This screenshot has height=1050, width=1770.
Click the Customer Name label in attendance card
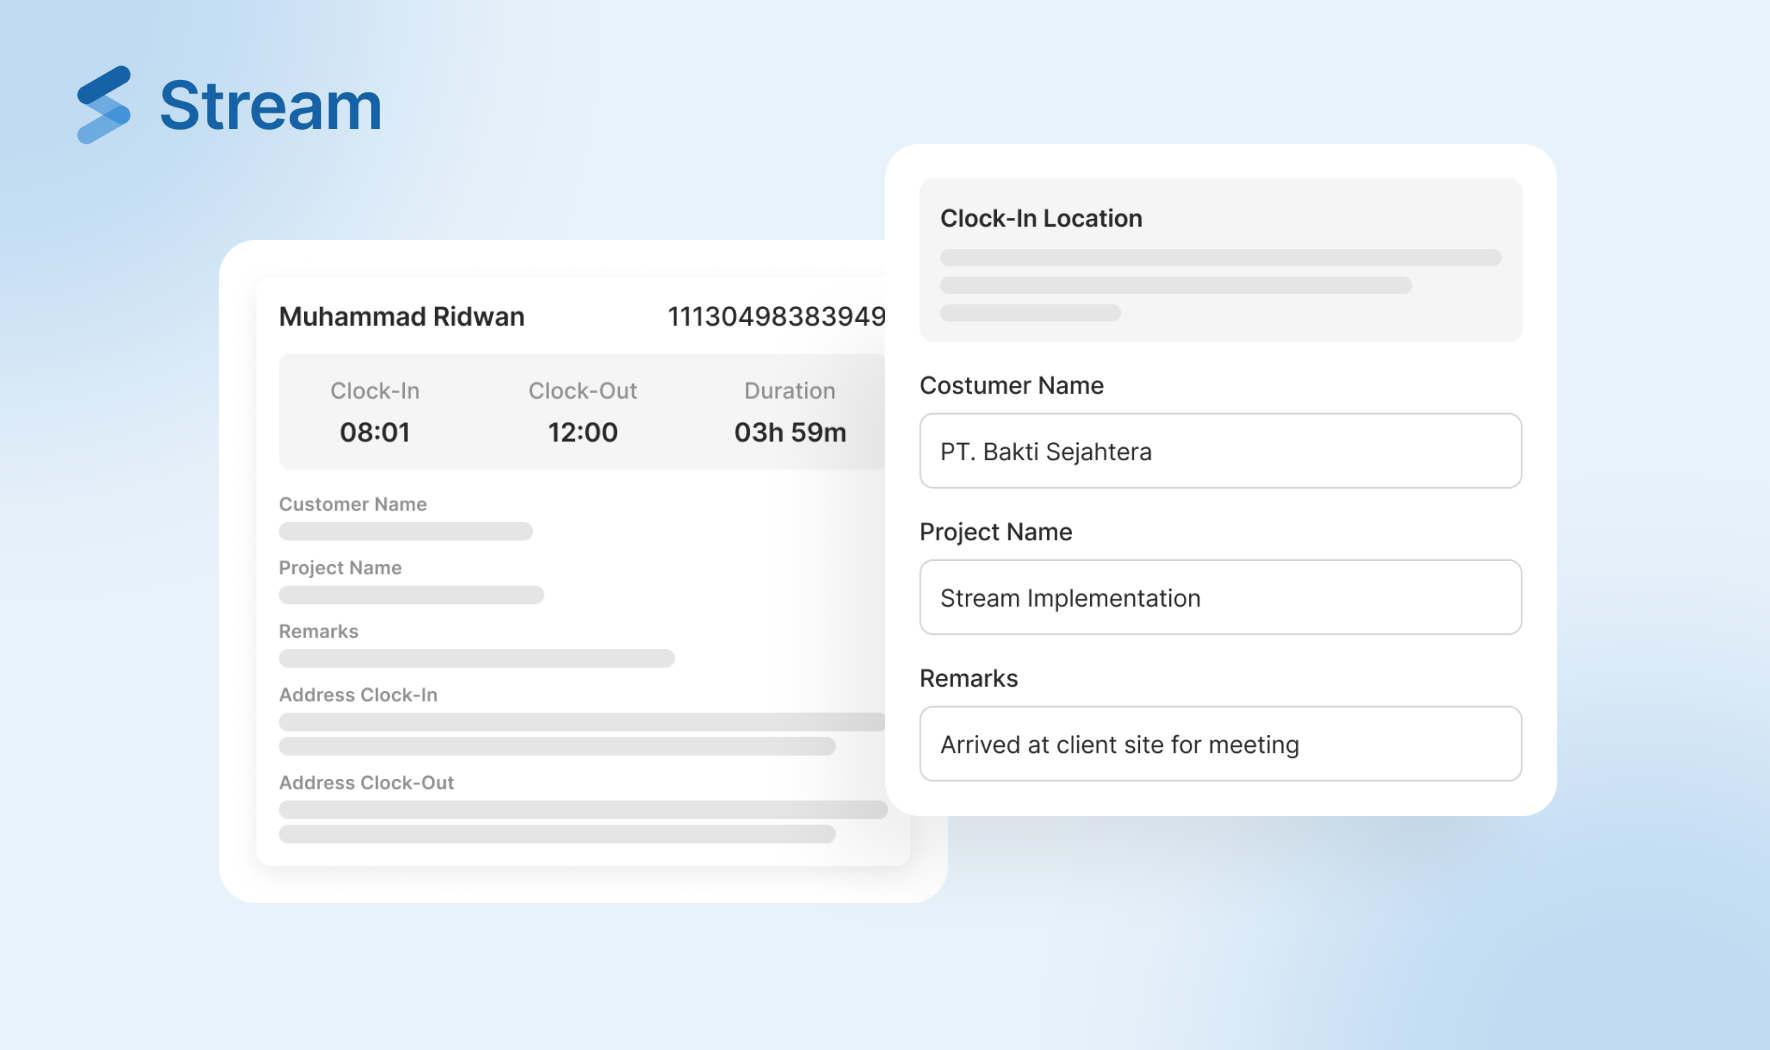coord(352,504)
